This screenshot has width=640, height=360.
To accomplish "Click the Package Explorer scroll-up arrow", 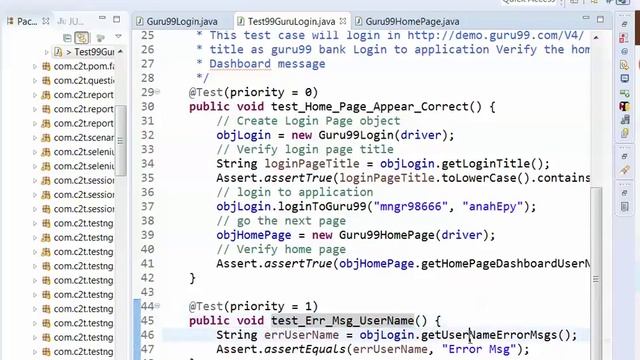I will point(121,52).
